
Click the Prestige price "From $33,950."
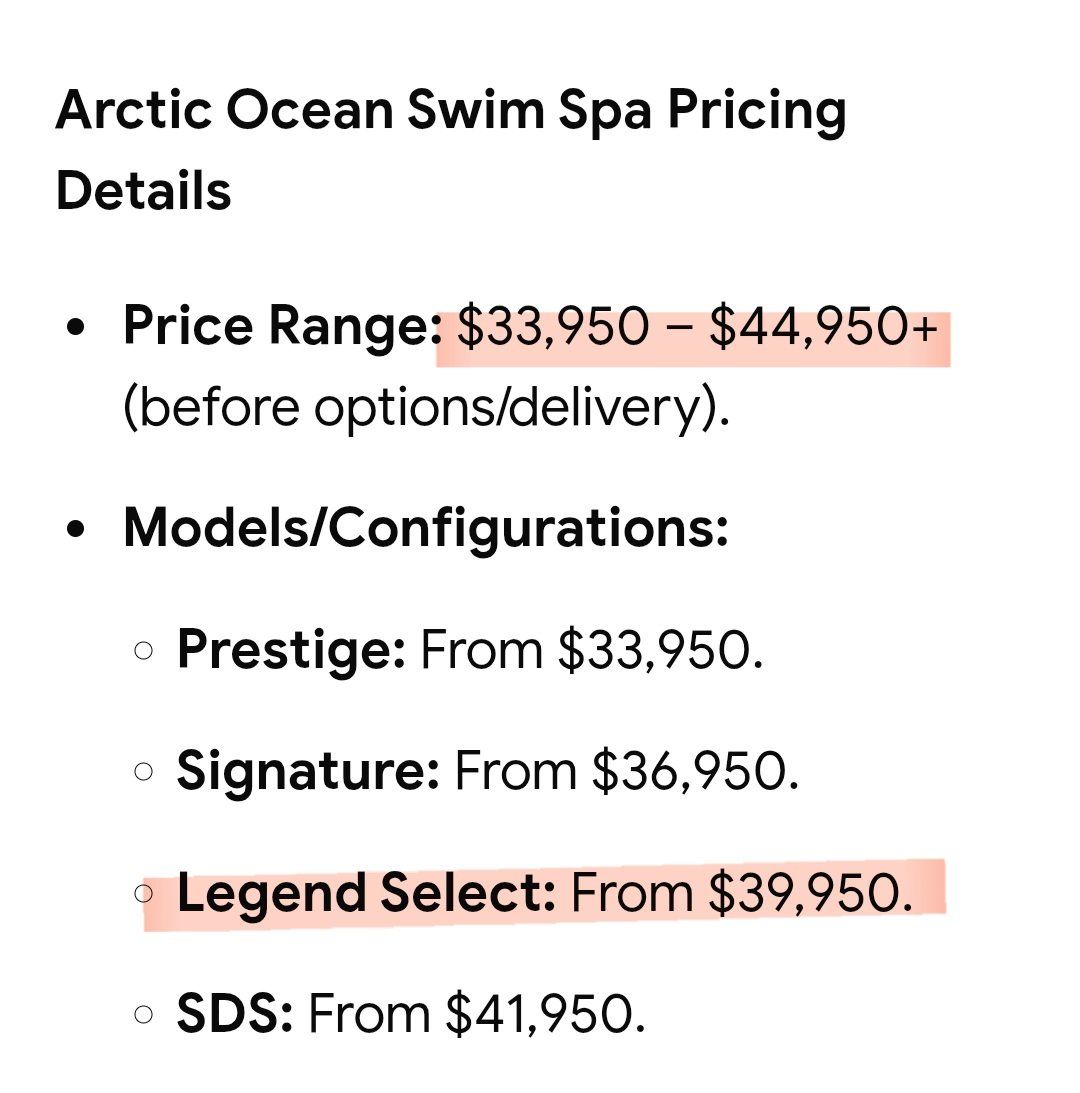(x=592, y=650)
